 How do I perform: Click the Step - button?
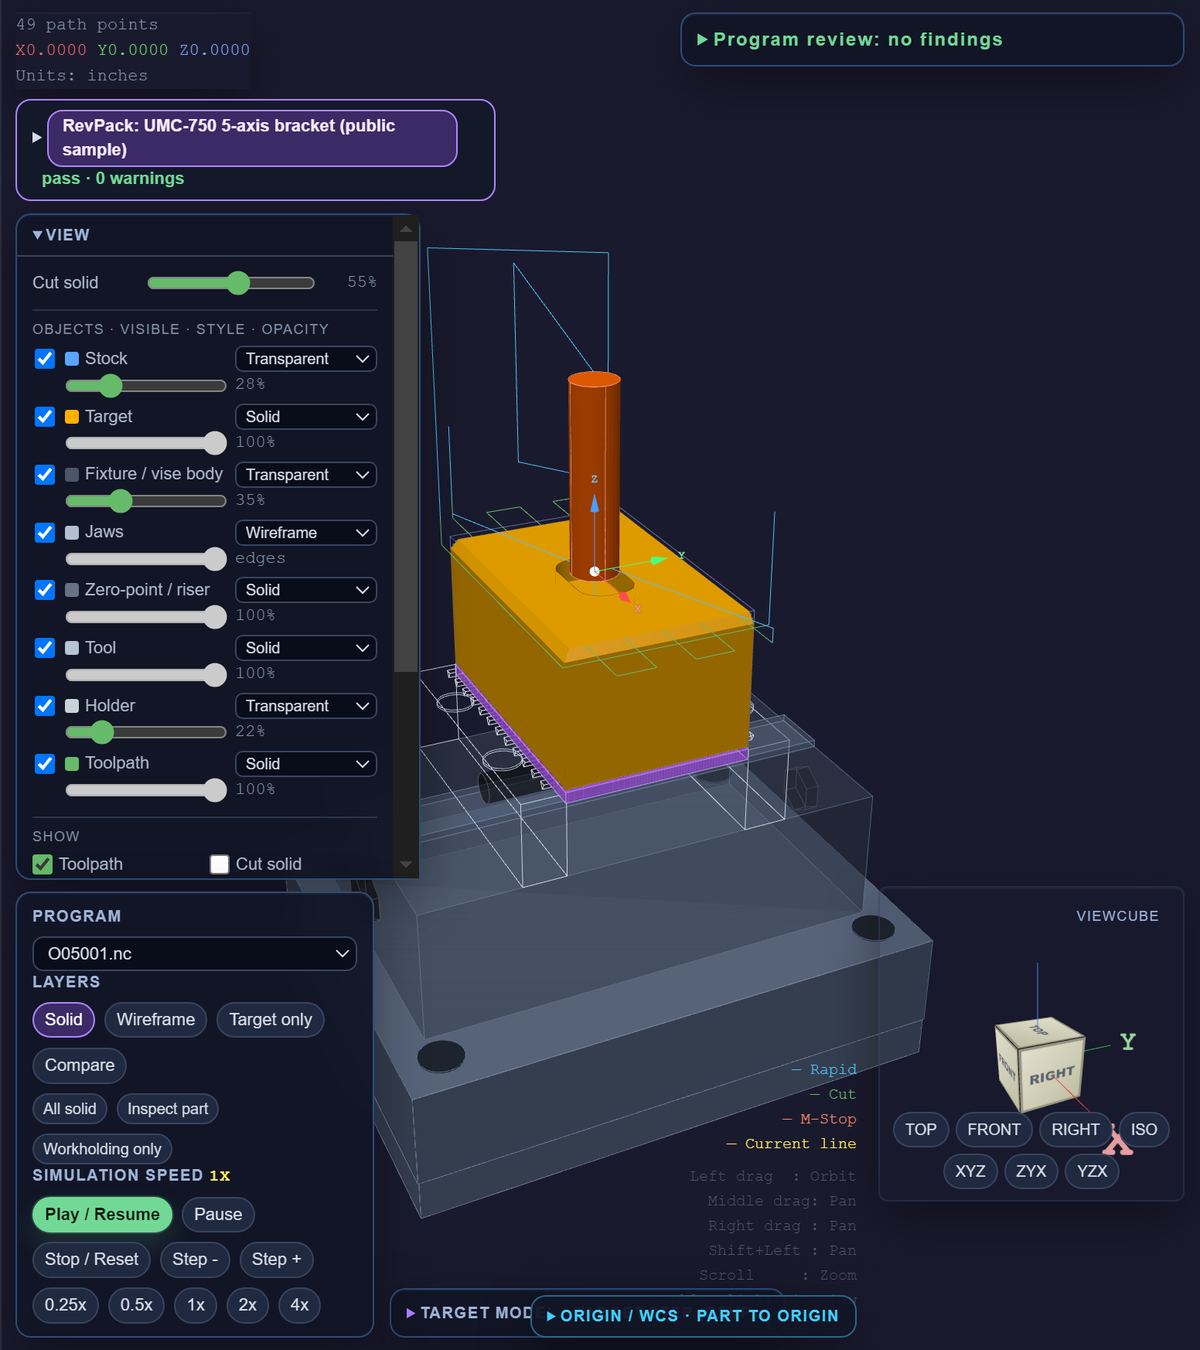[195, 1260]
